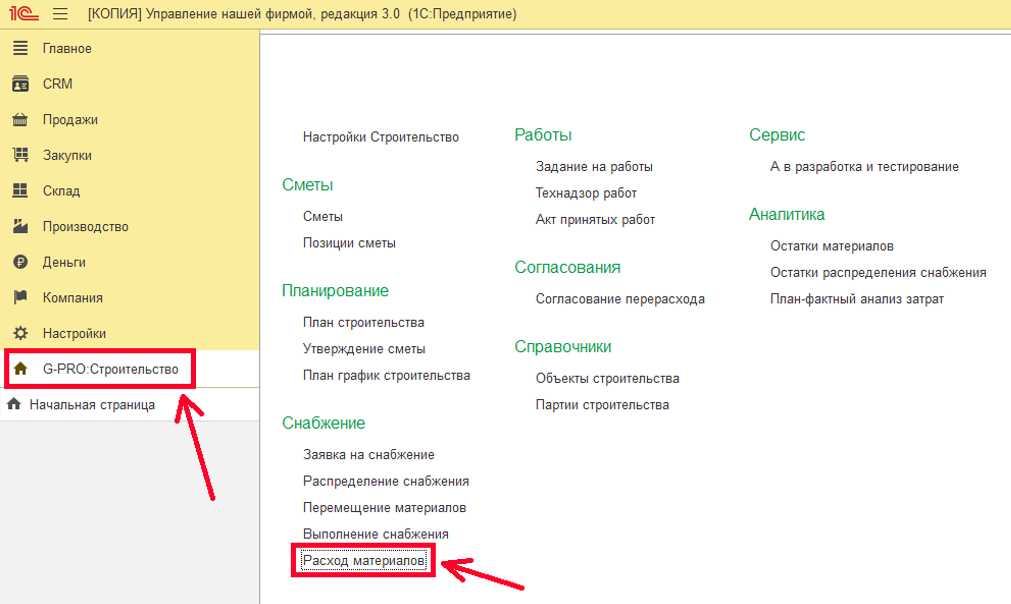Open the G-PRO:Строительство section

tap(110, 369)
